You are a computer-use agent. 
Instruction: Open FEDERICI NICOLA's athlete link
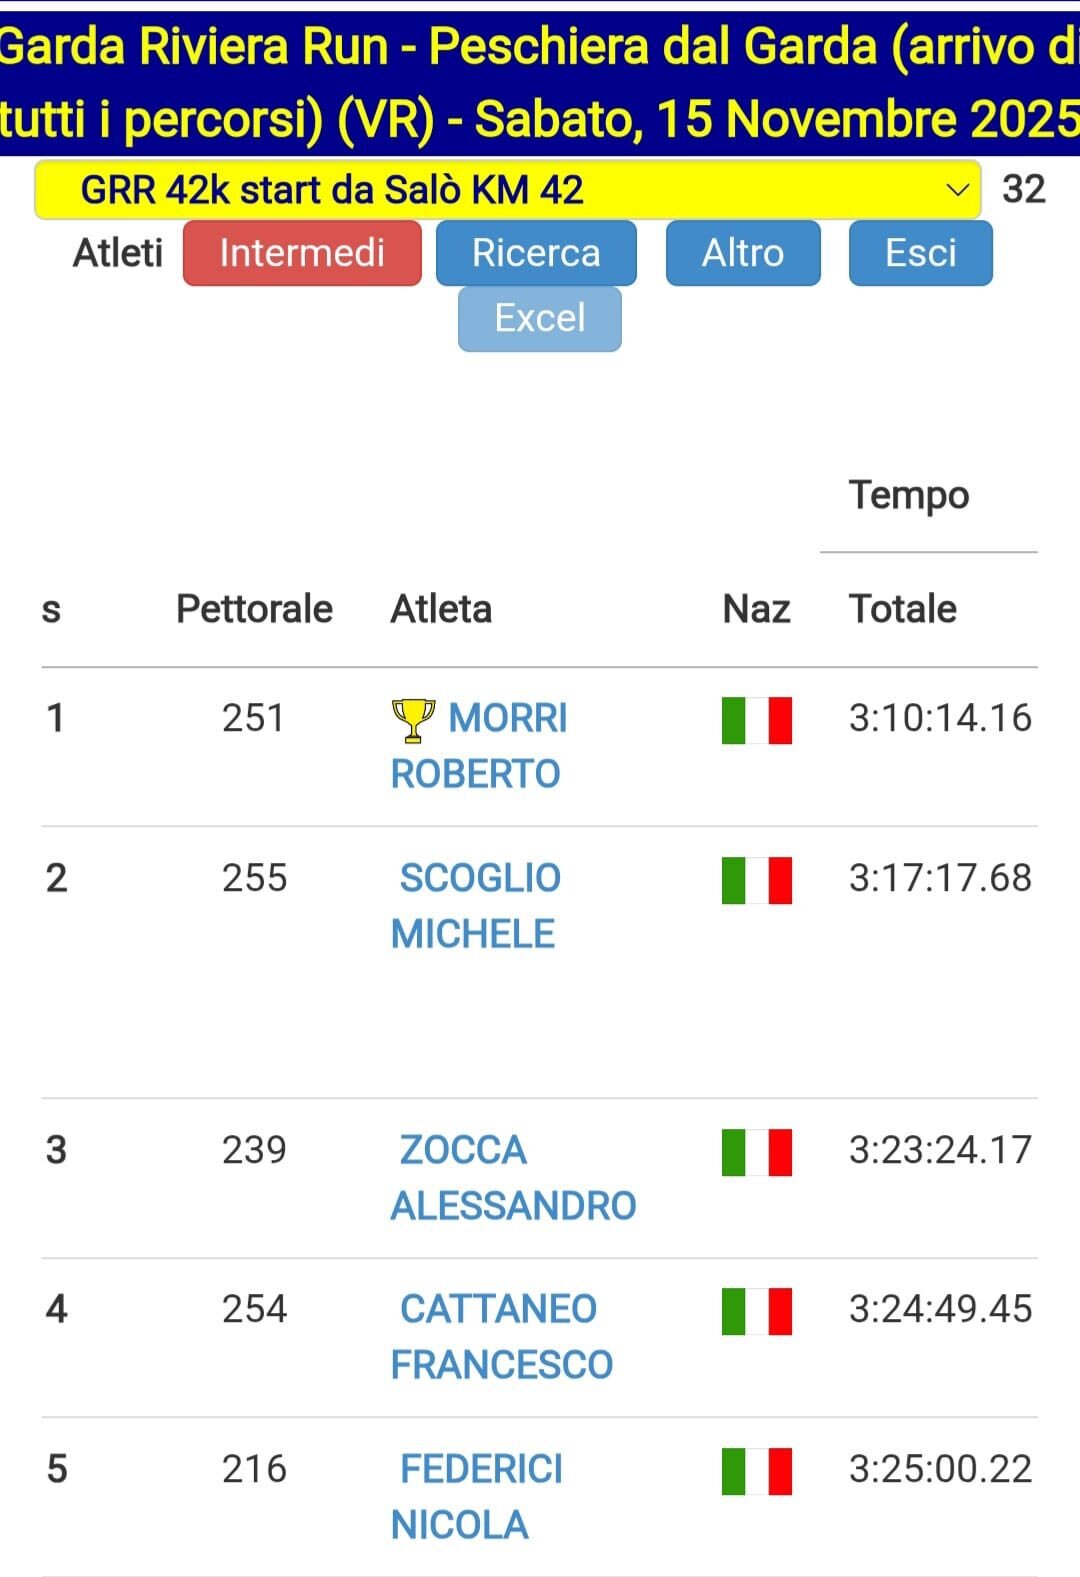[x=478, y=1497]
